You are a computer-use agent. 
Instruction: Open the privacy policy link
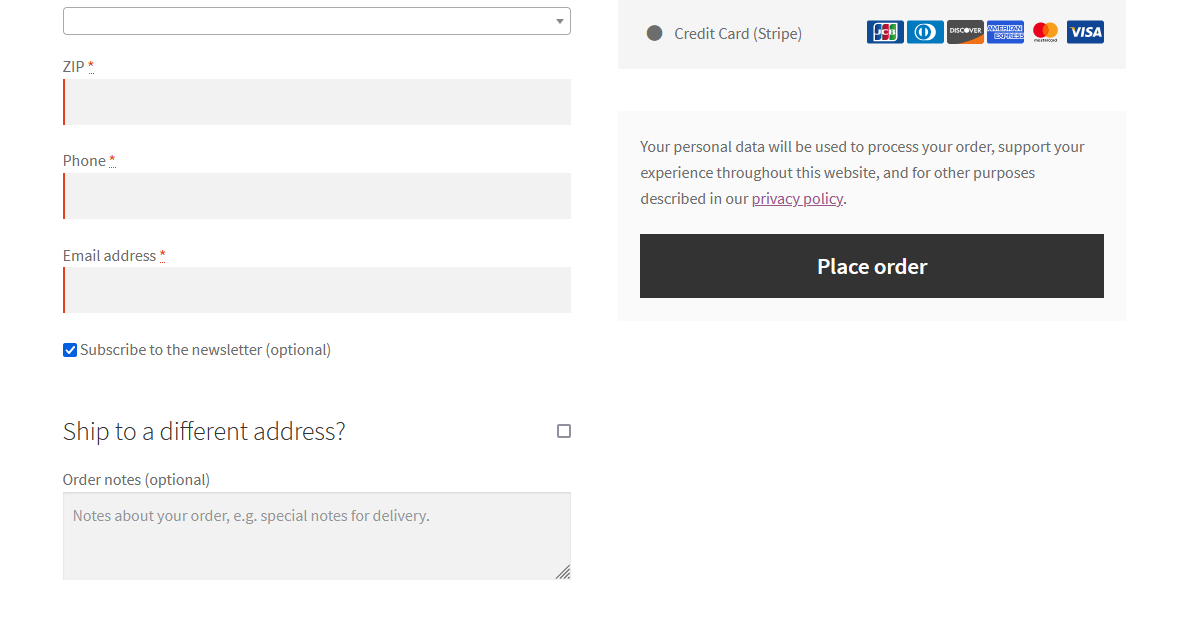797,198
